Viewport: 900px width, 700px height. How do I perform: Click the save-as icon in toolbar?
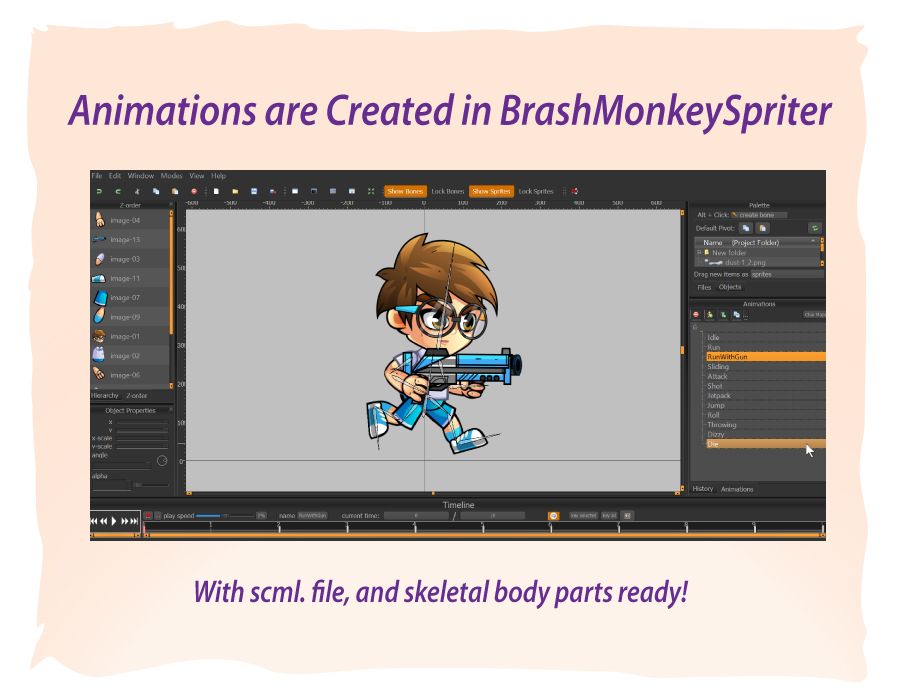pyautogui.click(x=273, y=192)
